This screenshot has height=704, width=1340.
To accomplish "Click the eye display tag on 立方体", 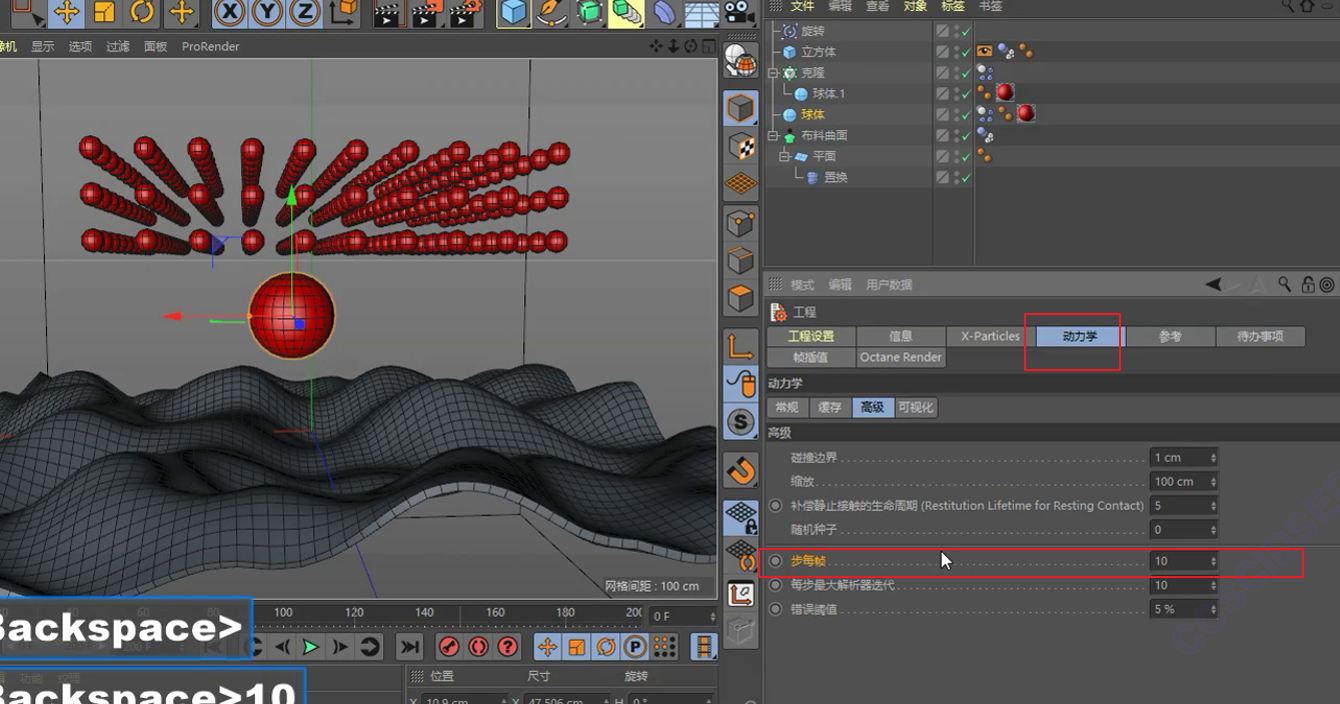I will 985,52.
